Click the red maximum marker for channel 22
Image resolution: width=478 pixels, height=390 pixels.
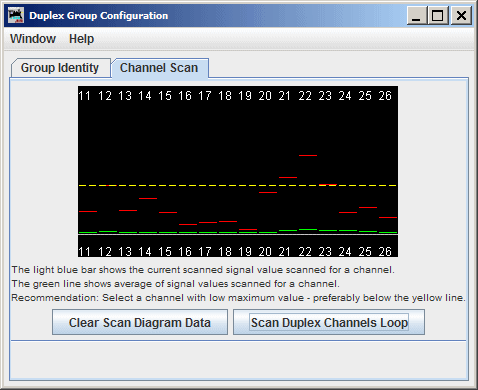tap(308, 155)
